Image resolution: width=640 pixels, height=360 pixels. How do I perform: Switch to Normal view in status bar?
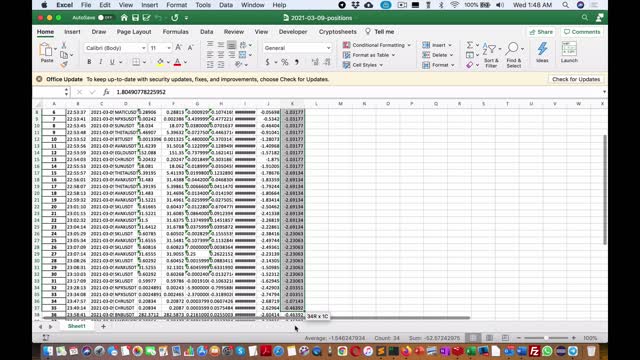pyautogui.click(x=473, y=338)
